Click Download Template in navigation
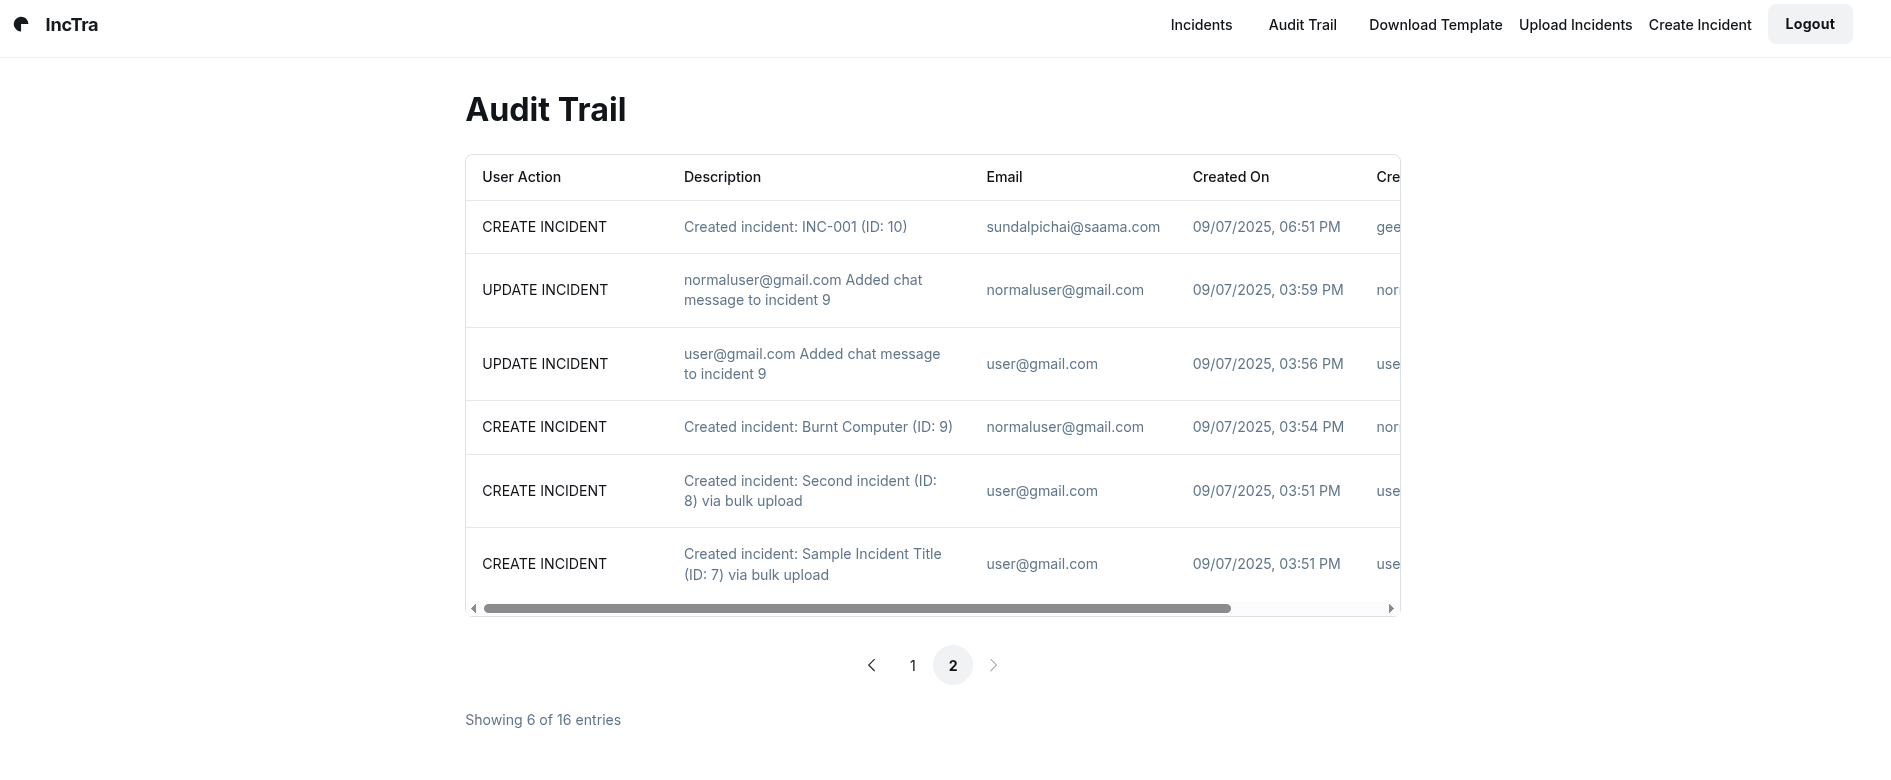This screenshot has height=780, width=1891. 1435,25
